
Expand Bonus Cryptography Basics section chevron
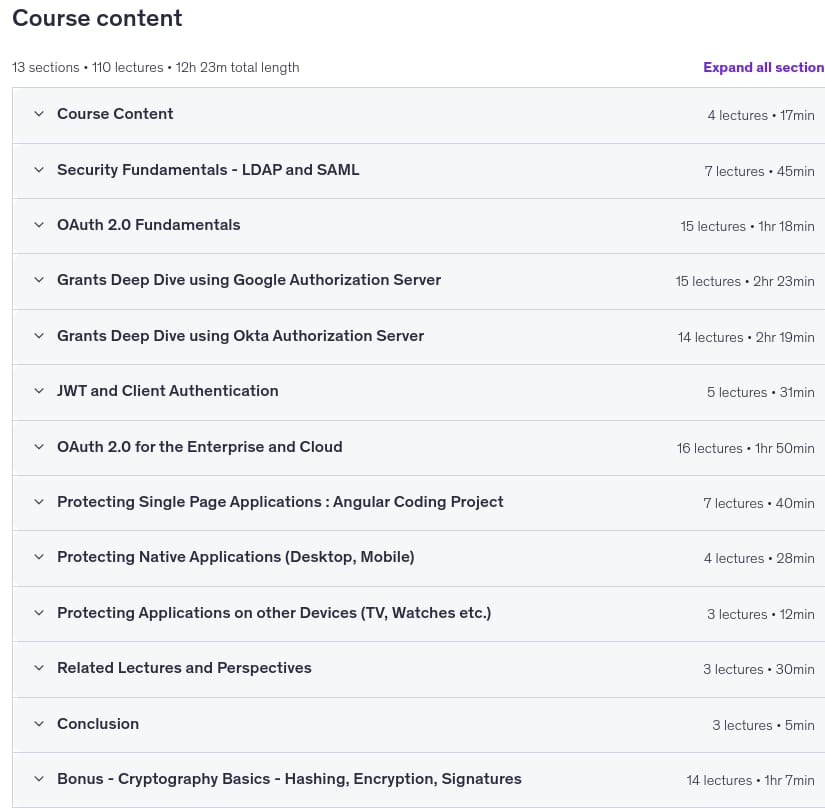point(39,779)
